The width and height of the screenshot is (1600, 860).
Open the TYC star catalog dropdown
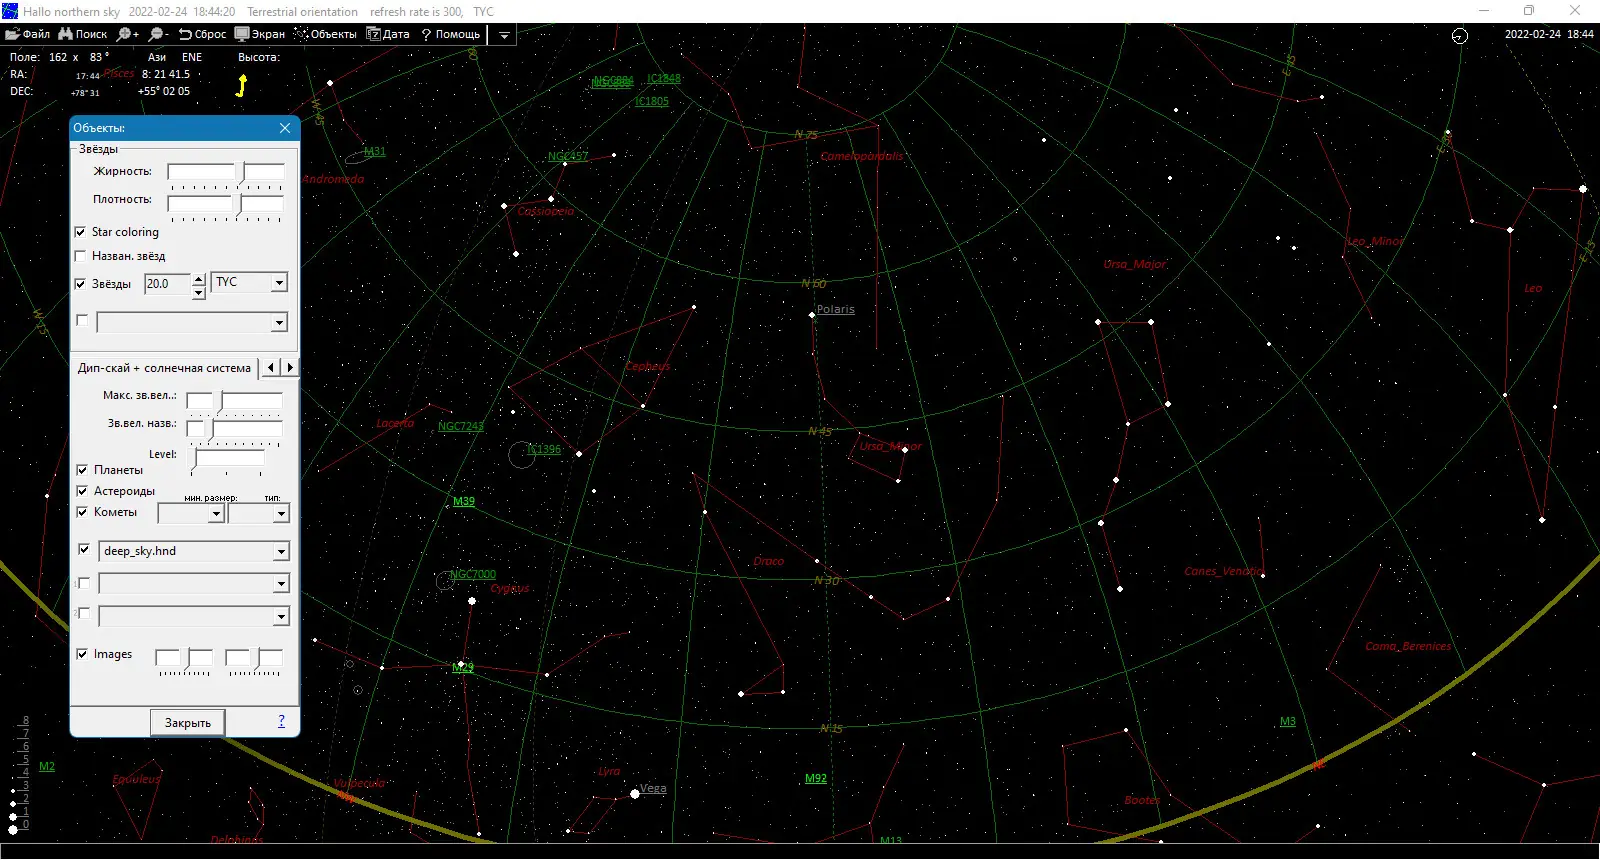(x=279, y=283)
